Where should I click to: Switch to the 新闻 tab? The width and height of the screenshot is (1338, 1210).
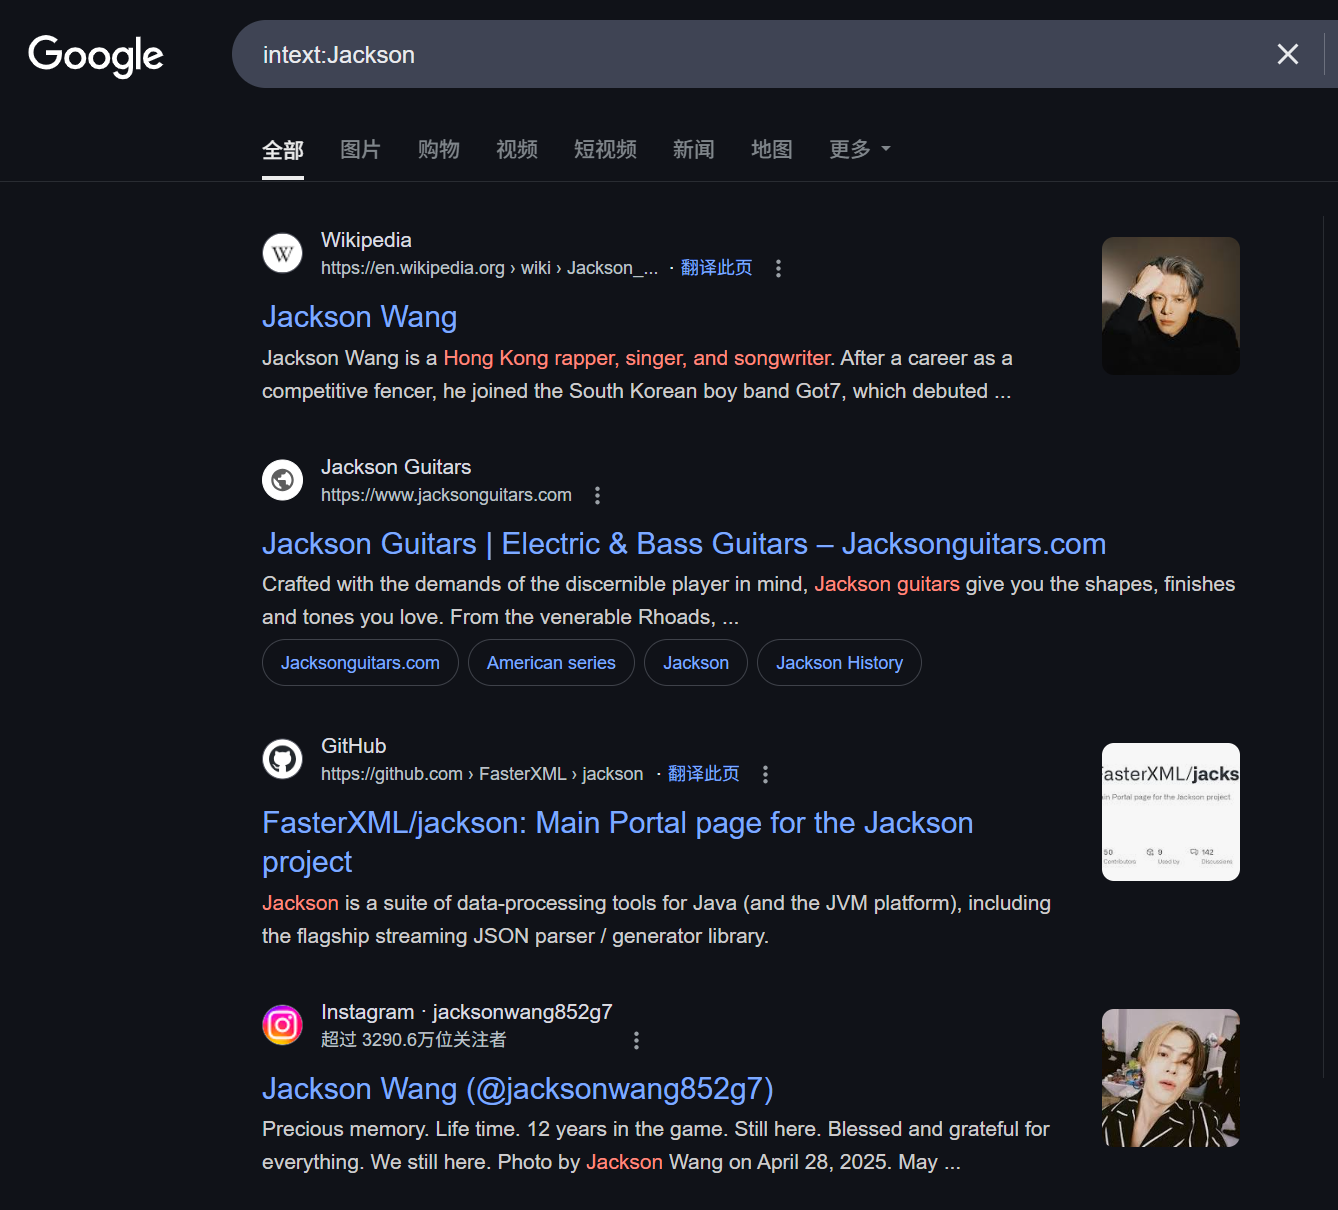(x=694, y=150)
